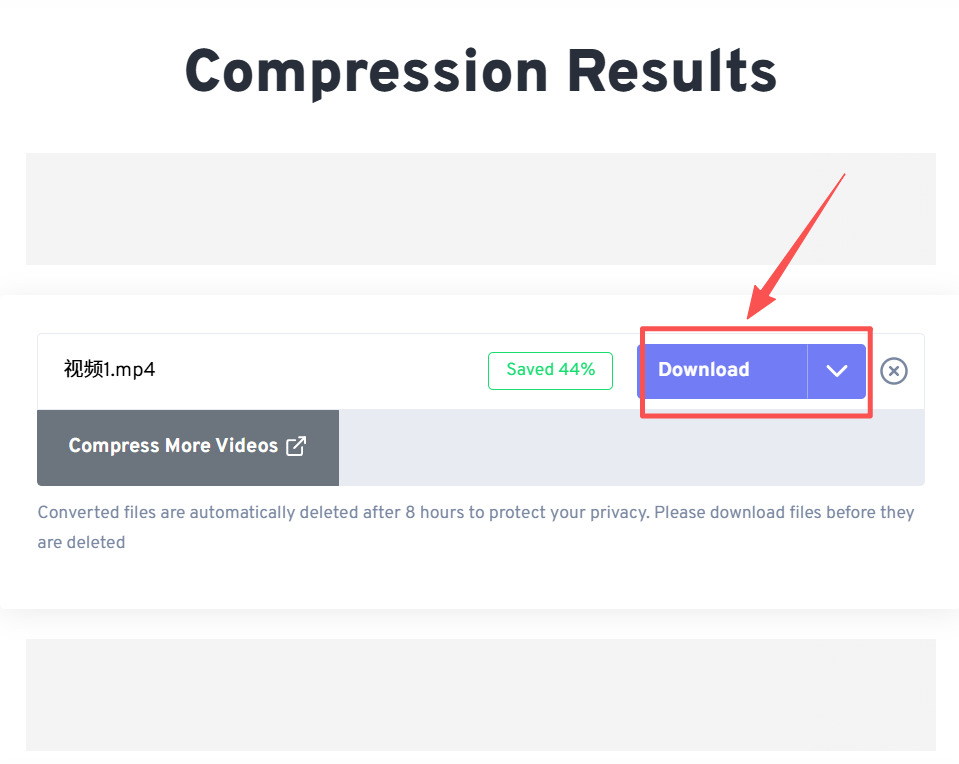Click the green Saved 44% badge
The width and height of the screenshot is (959, 764).
click(x=550, y=371)
